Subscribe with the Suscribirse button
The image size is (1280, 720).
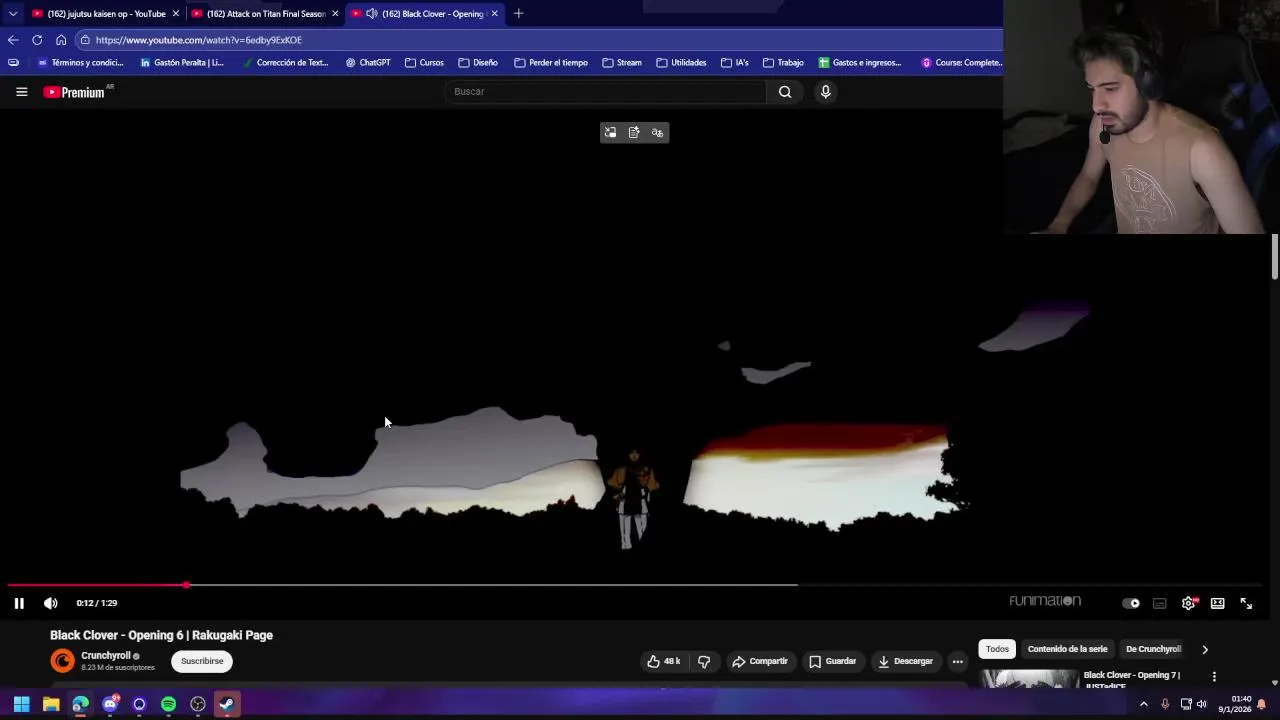pyautogui.click(x=202, y=661)
